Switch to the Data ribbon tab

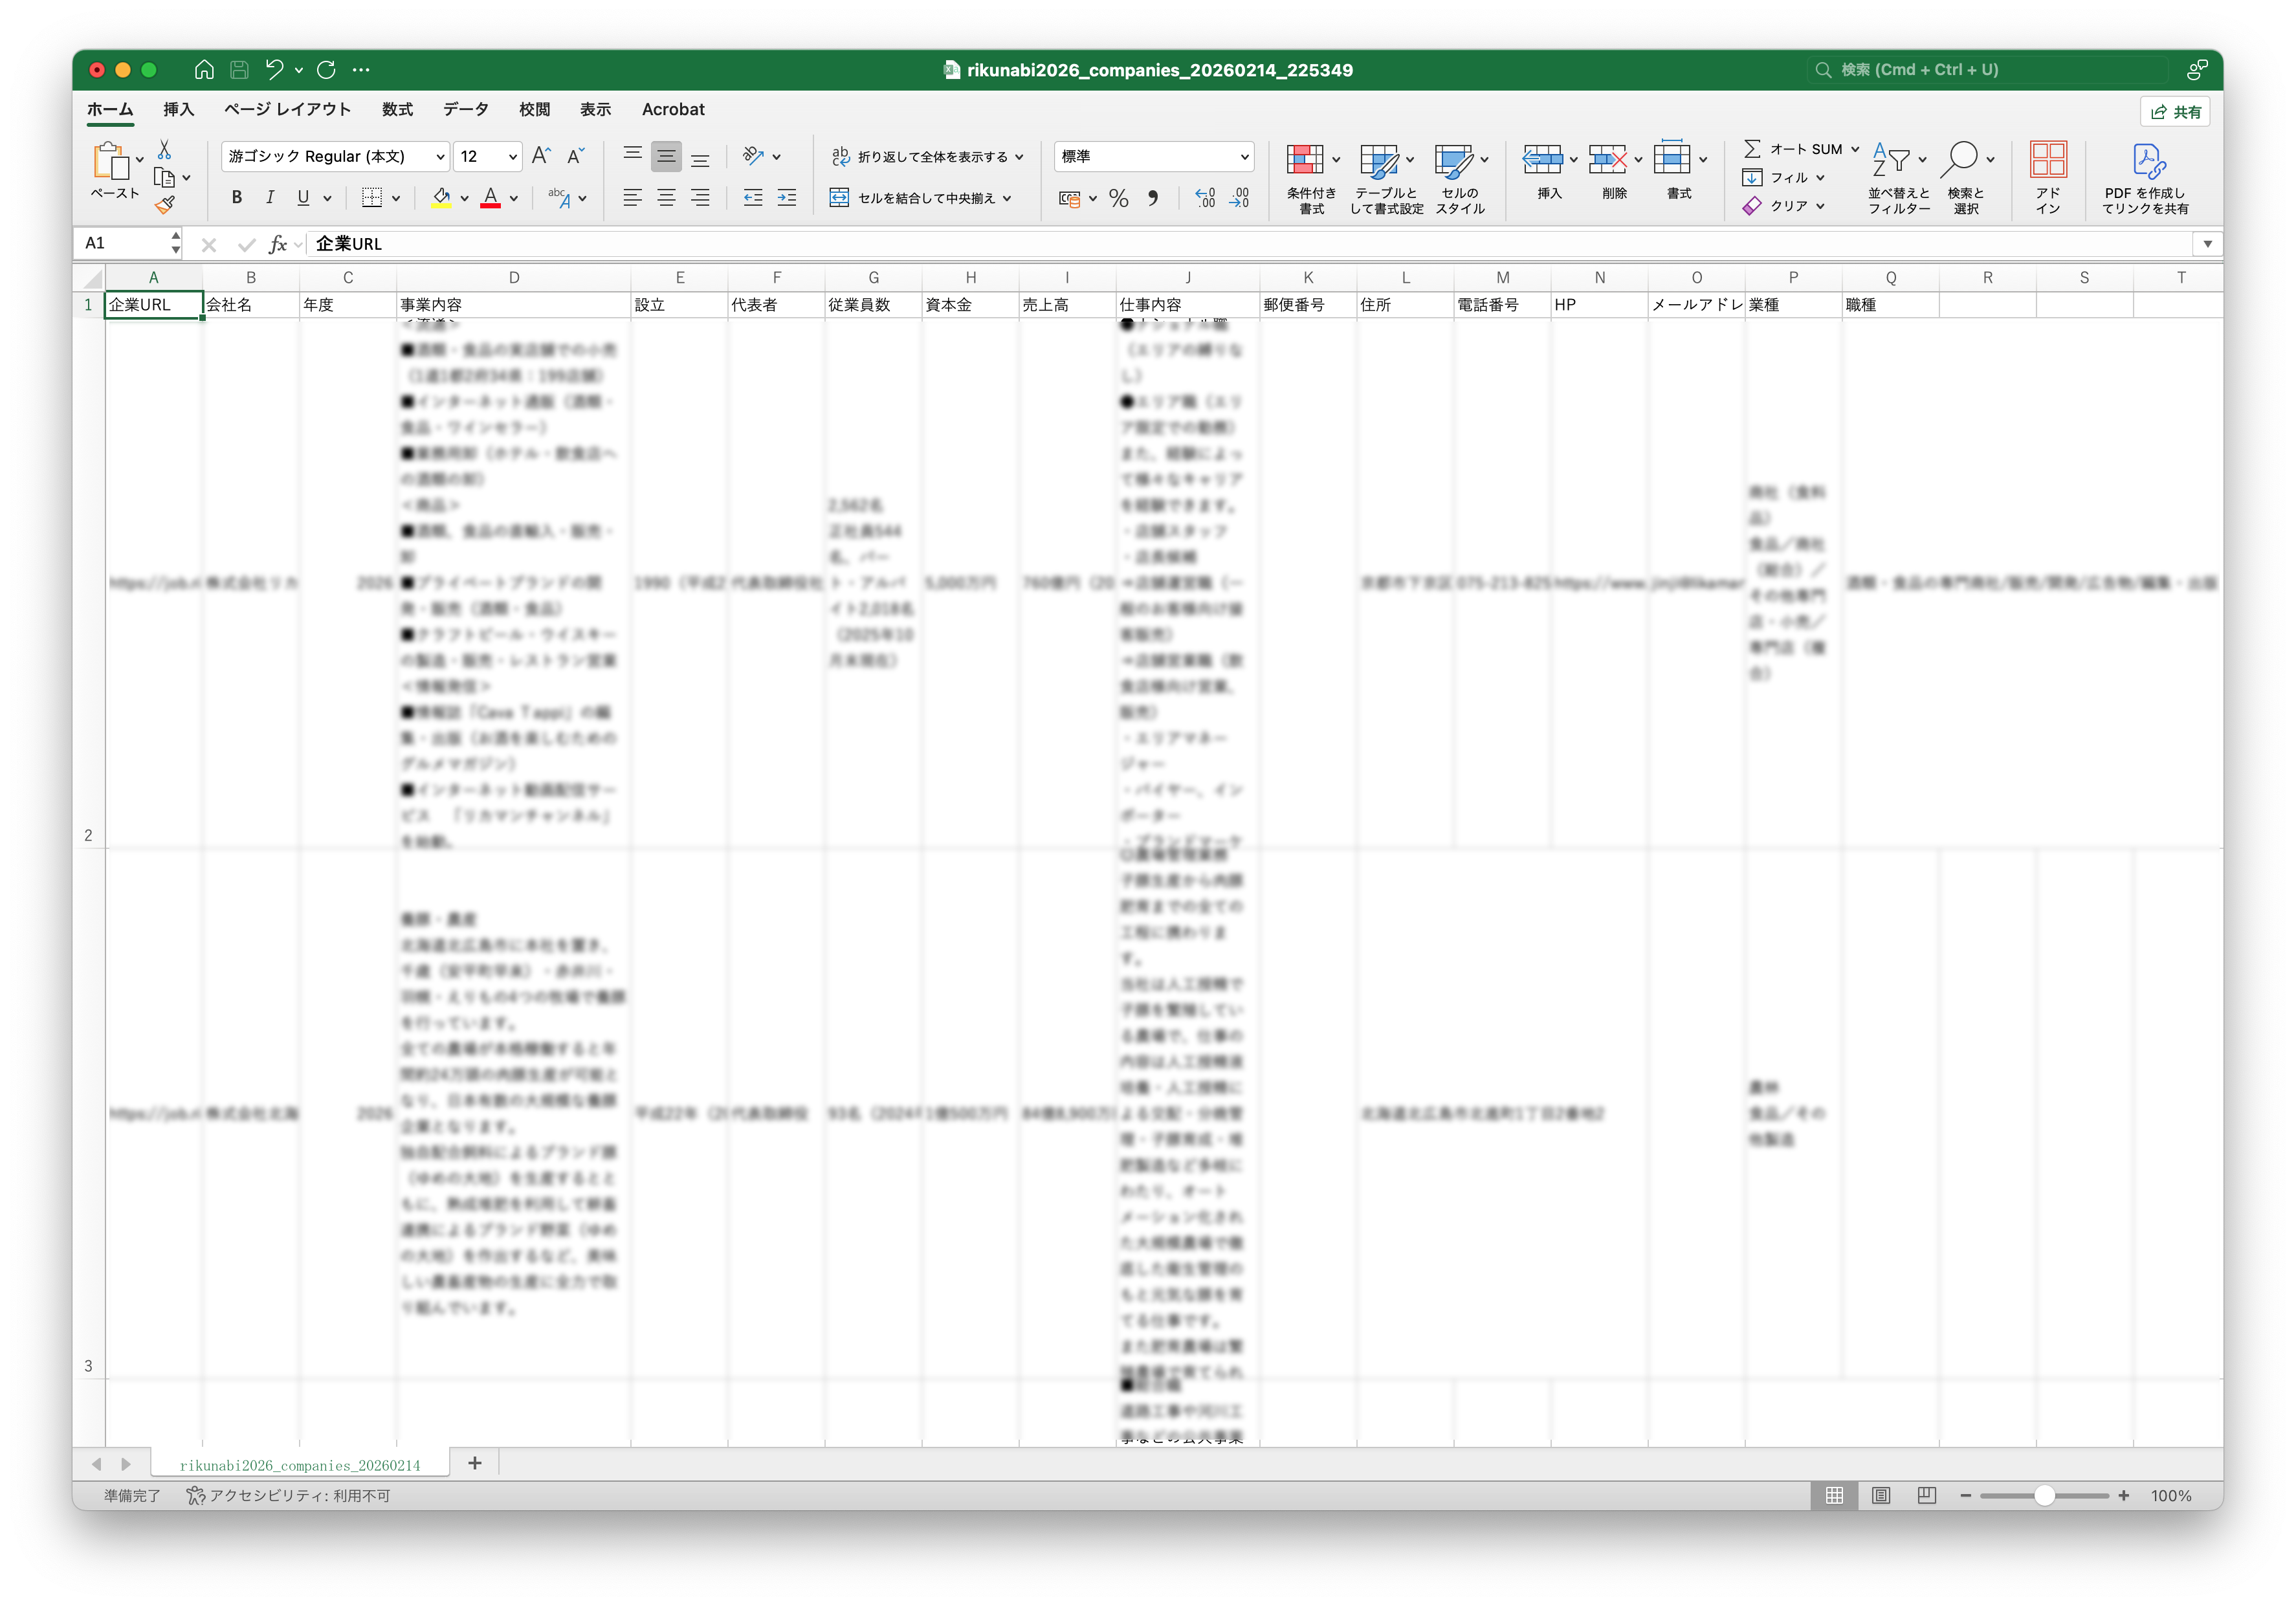point(465,109)
